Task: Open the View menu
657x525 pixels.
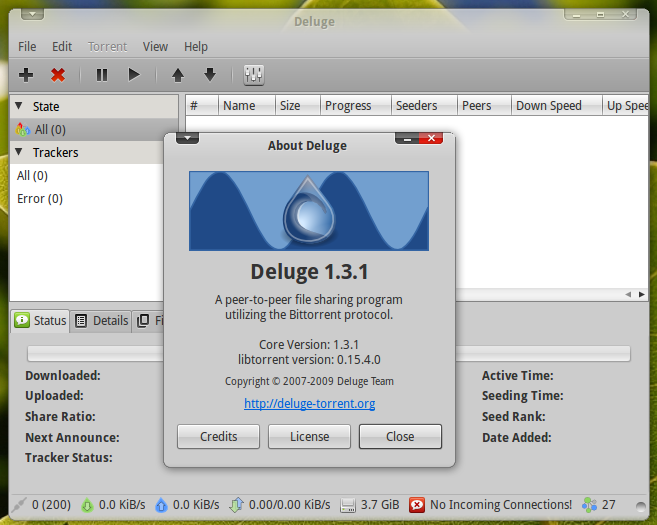Action: (x=155, y=47)
